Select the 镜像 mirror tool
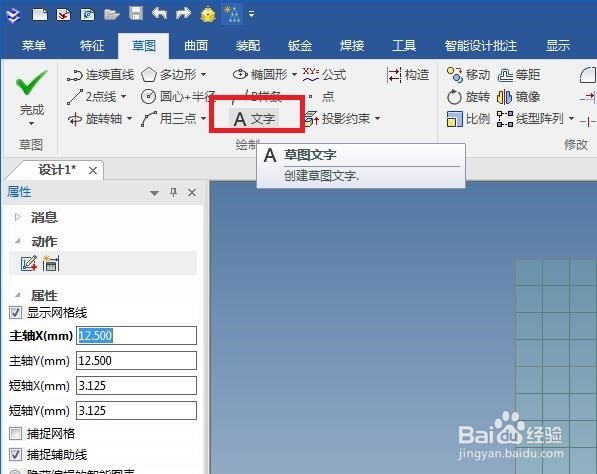597x474 pixels. [519, 97]
